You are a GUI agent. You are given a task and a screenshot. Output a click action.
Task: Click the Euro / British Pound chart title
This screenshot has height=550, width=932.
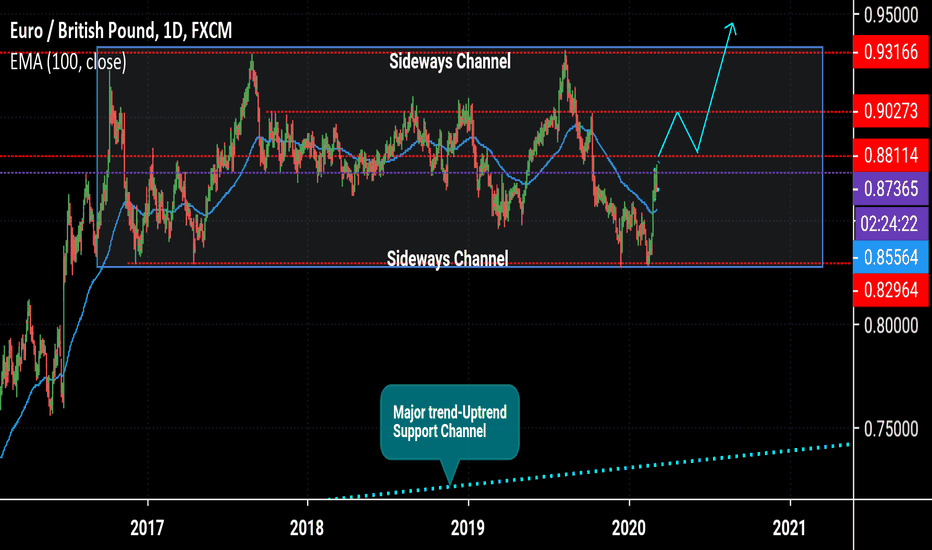coord(121,30)
